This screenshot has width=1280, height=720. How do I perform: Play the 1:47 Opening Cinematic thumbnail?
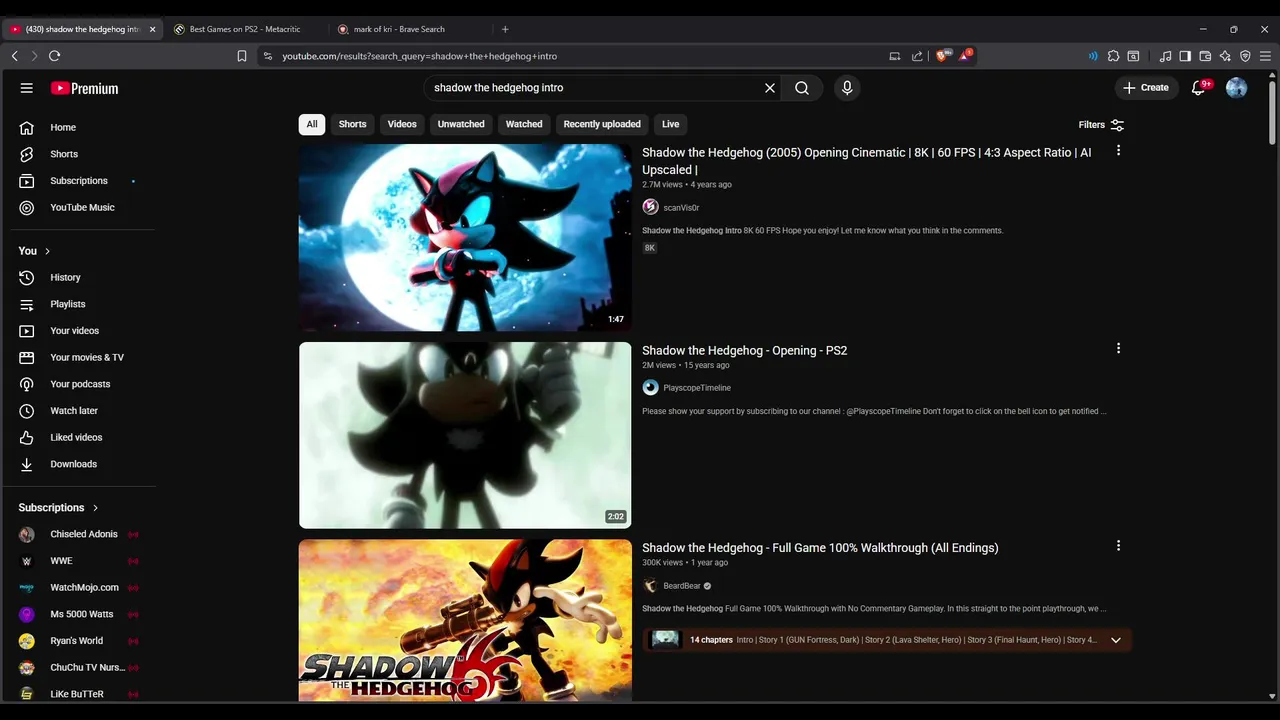(465, 237)
